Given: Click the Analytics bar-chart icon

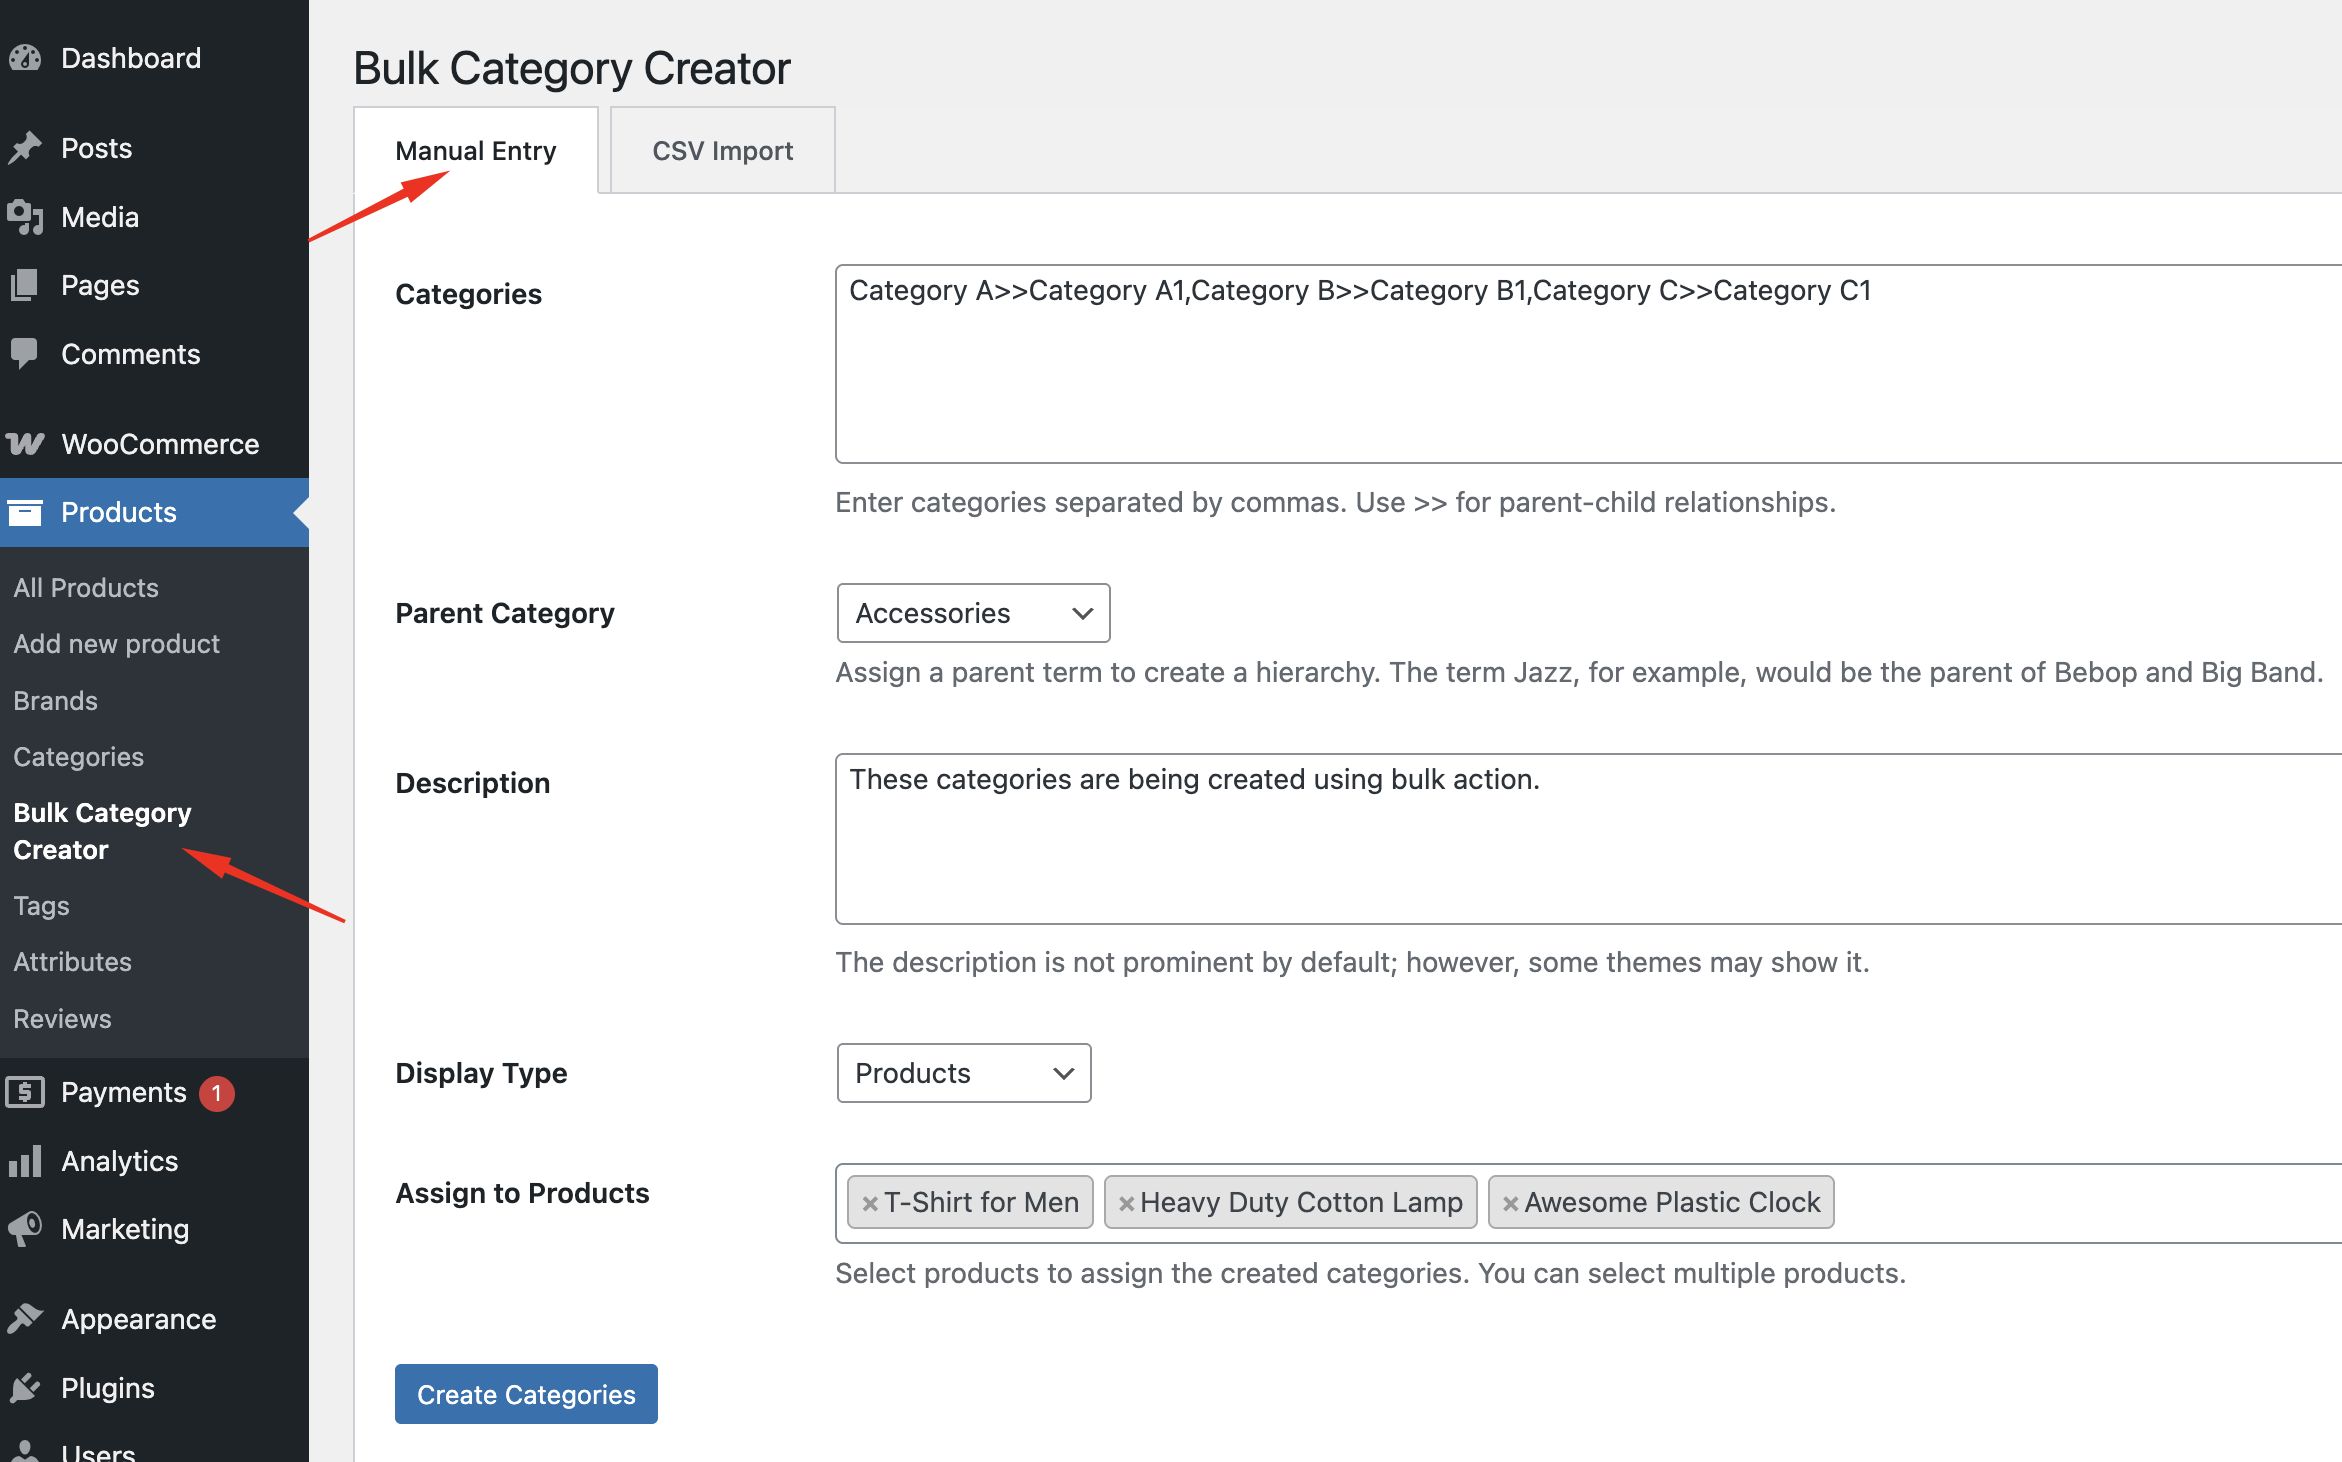Looking at the screenshot, I should (x=26, y=1161).
